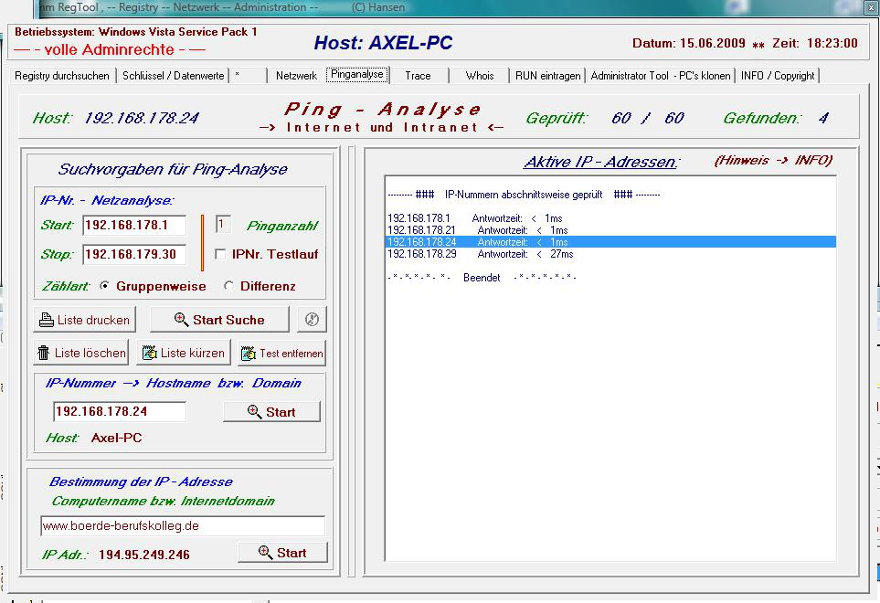Start hostname lookup for 192.168.178.24
The width and height of the screenshot is (880, 603).
271,412
